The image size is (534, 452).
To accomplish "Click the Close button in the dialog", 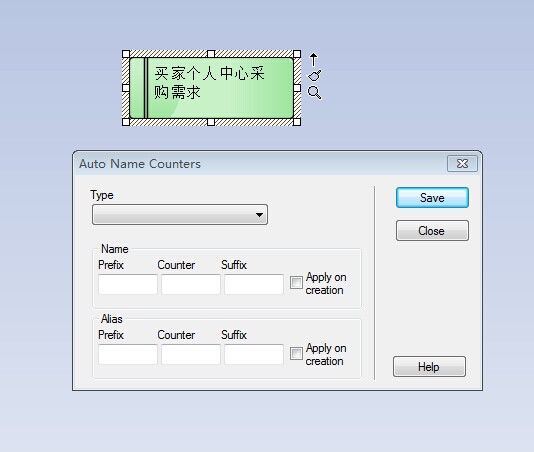I will [432, 231].
